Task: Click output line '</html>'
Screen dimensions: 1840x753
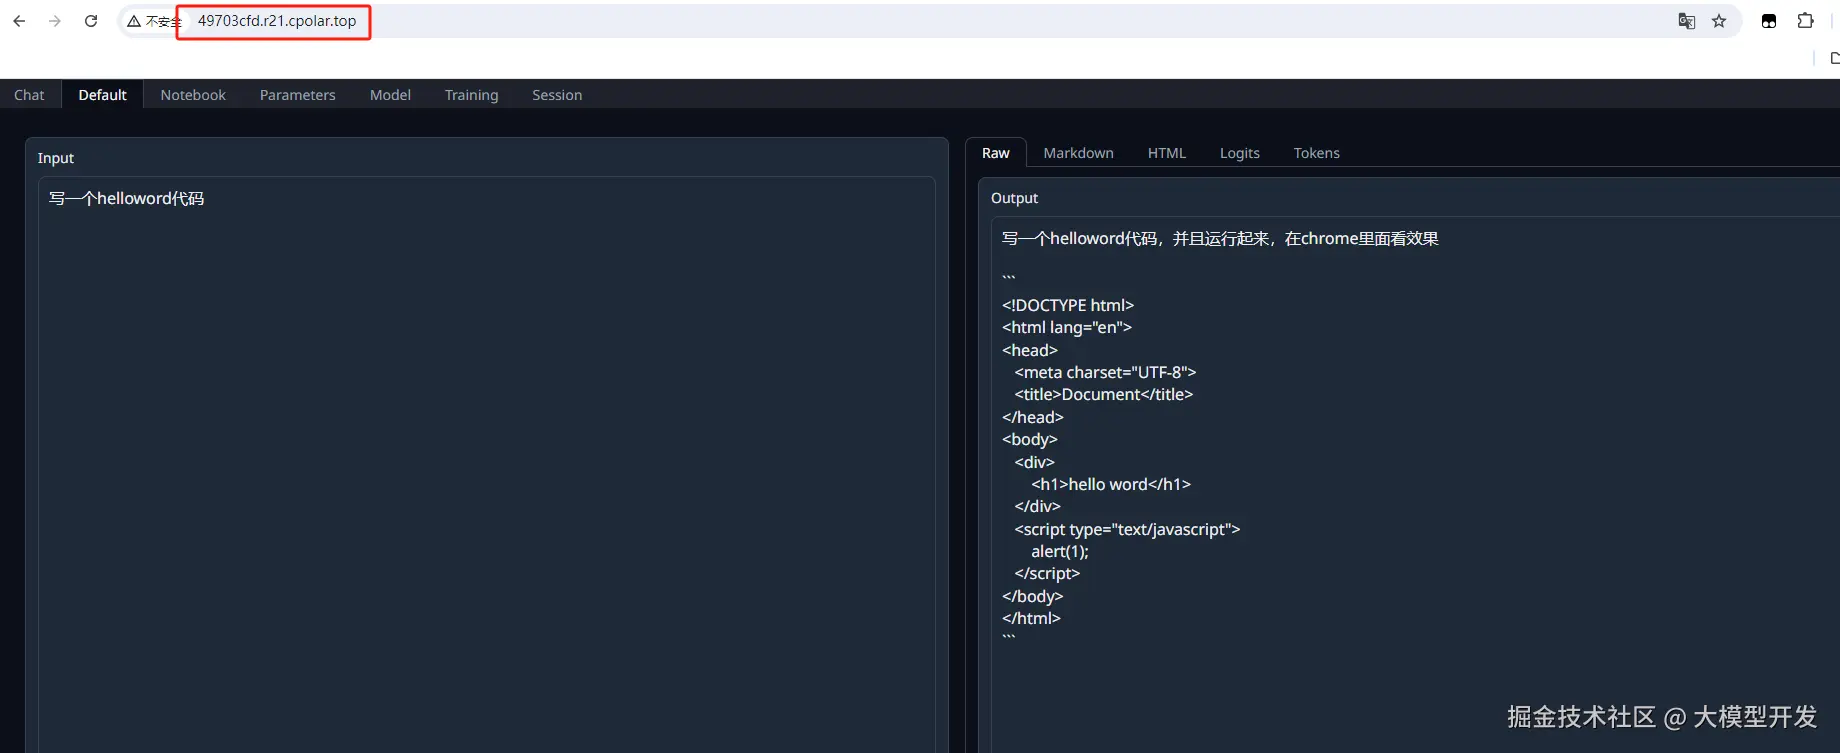Action: tap(1031, 618)
